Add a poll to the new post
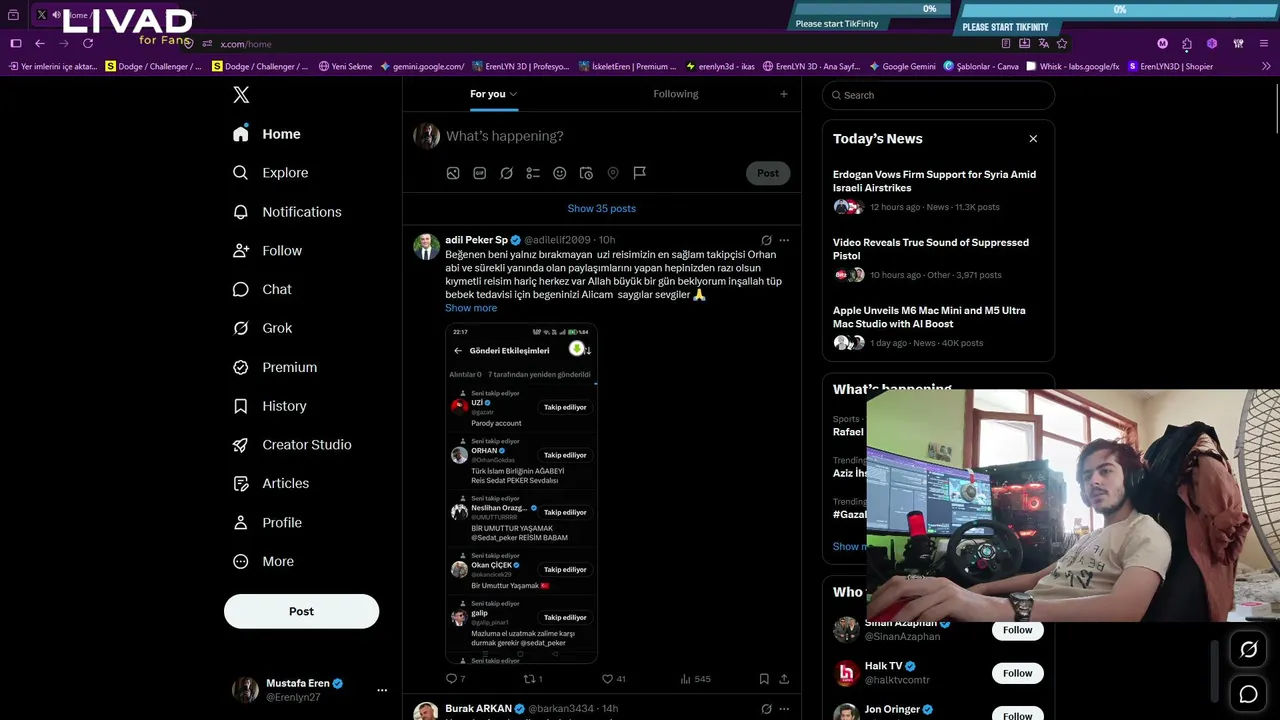This screenshot has width=1280, height=720. pyautogui.click(x=533, y=173)
